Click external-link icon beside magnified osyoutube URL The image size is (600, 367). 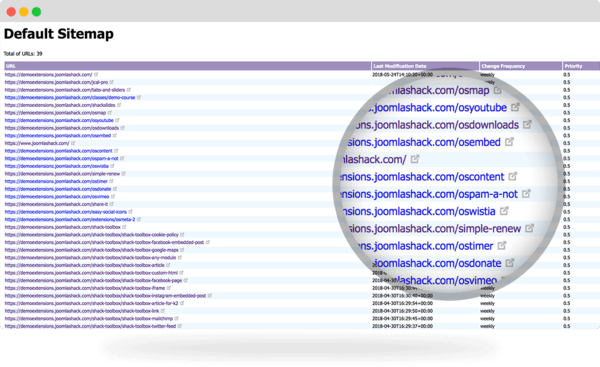(x=515, y=108)
